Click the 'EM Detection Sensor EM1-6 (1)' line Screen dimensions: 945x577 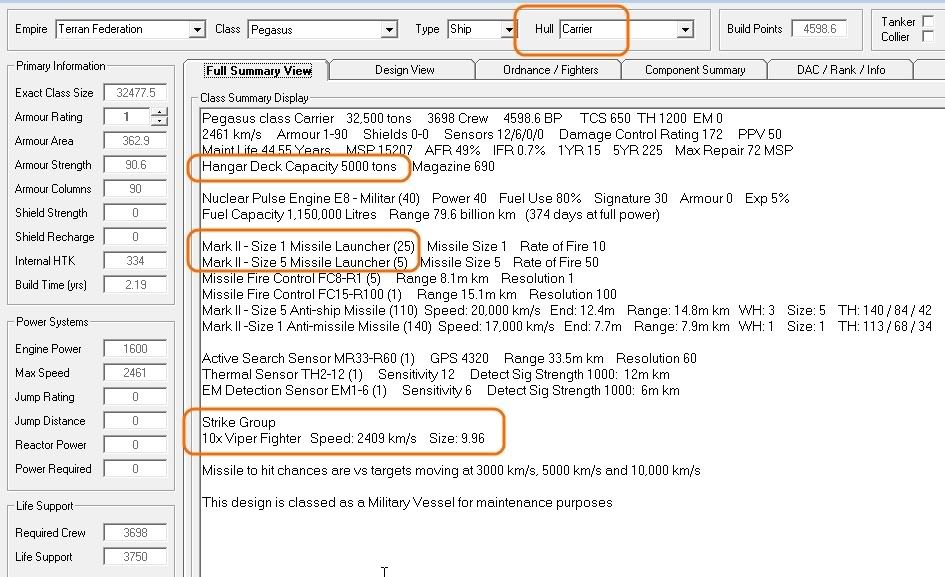coord(441,390)
